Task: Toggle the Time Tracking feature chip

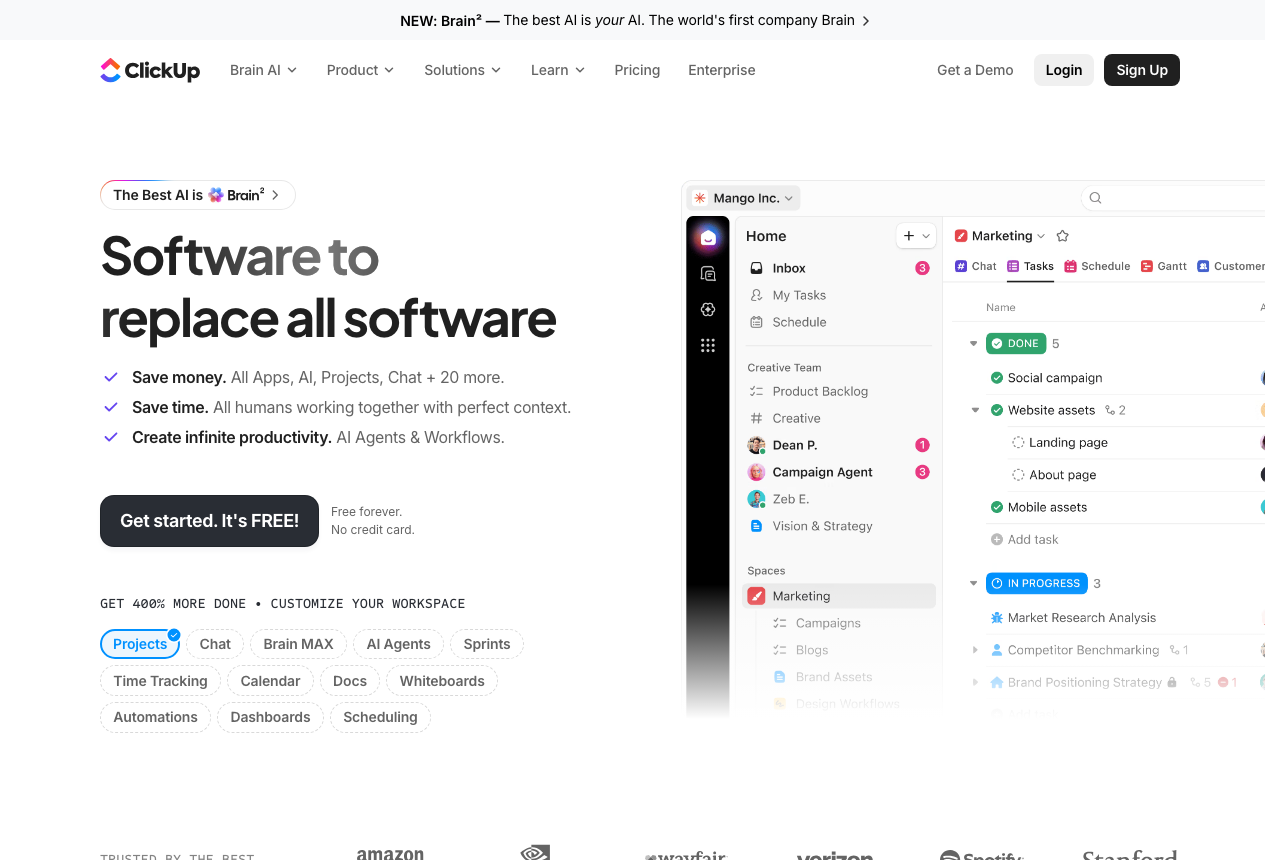Action: tap(160, 681)
